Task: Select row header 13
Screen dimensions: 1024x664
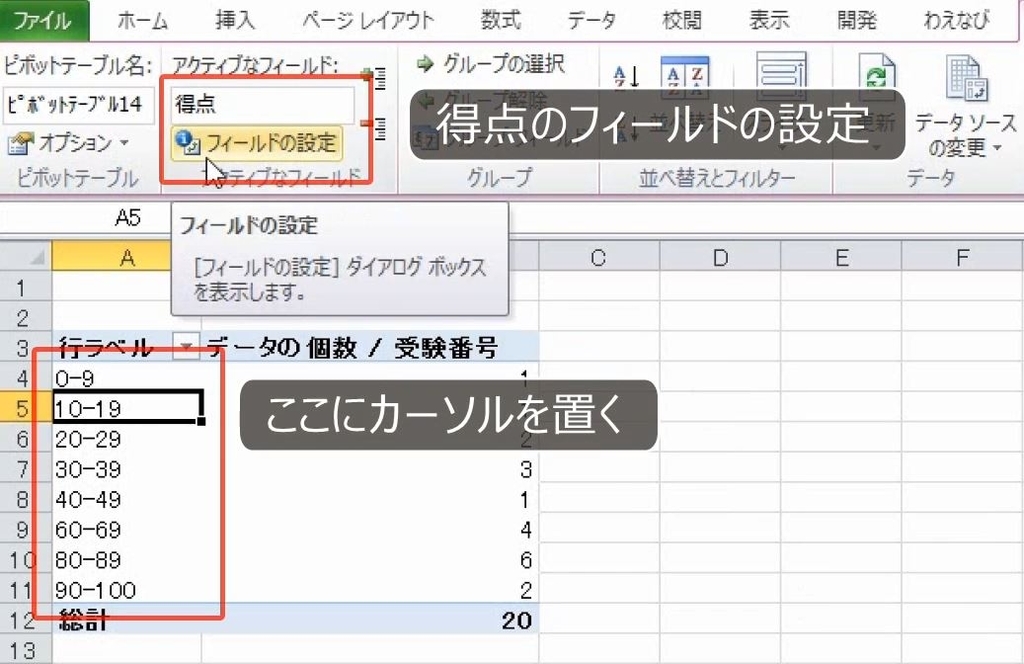Action: pos(25,650)
